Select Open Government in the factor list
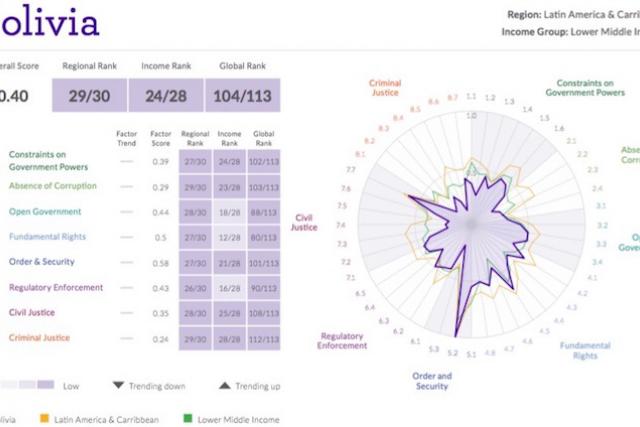The image size is (640, 427). point(45,212)
